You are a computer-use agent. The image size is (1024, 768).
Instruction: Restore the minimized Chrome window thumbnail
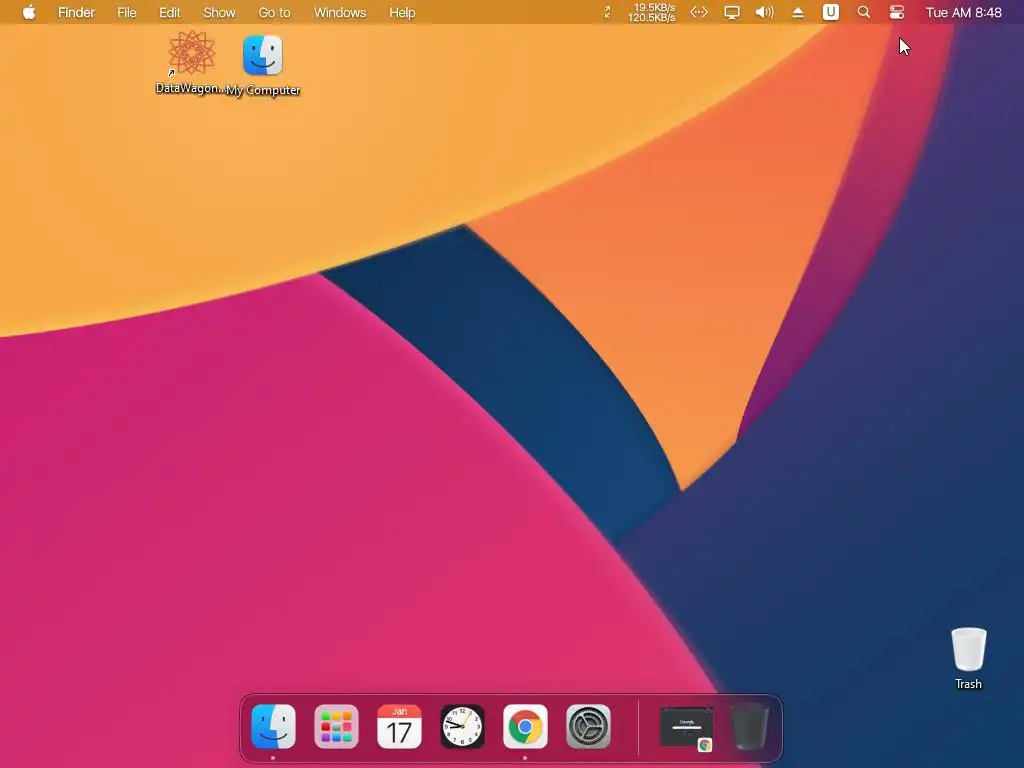coord(686,728)
